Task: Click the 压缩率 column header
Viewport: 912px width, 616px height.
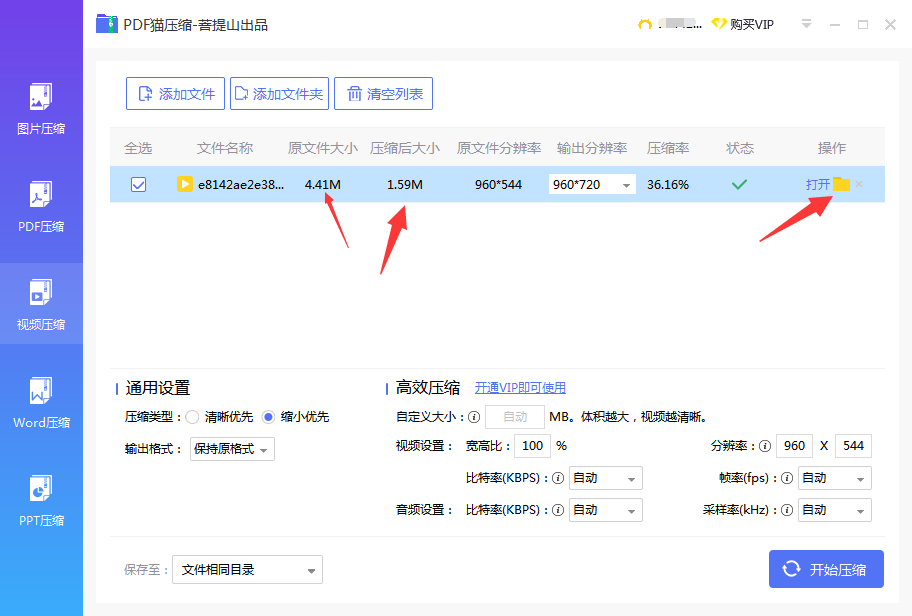Action: [668, 148]
